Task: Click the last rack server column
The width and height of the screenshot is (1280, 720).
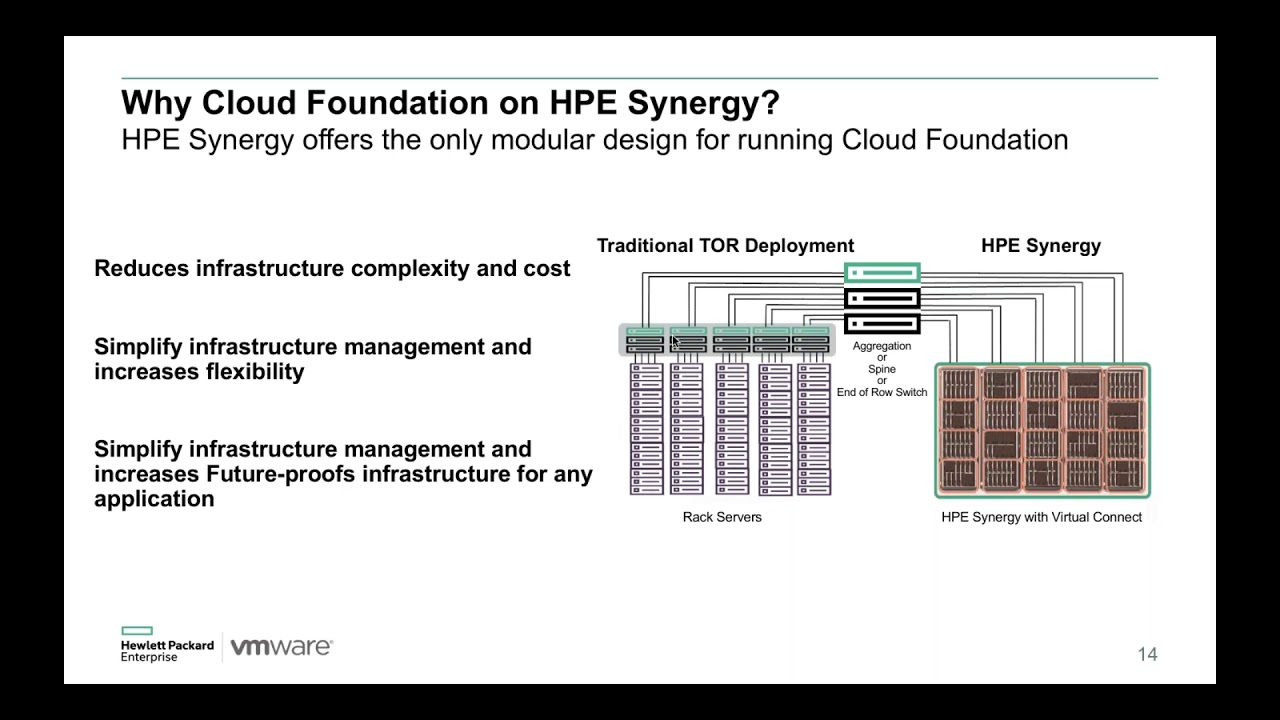Action: (x=813, y=429)
